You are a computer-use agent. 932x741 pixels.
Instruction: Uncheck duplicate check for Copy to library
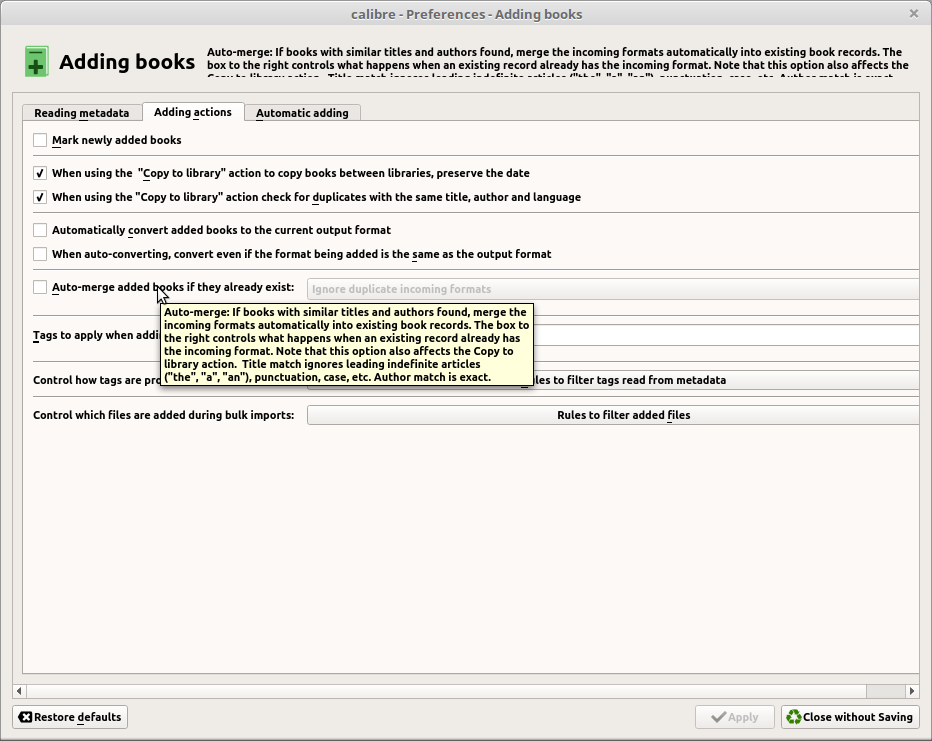[40, 197]
